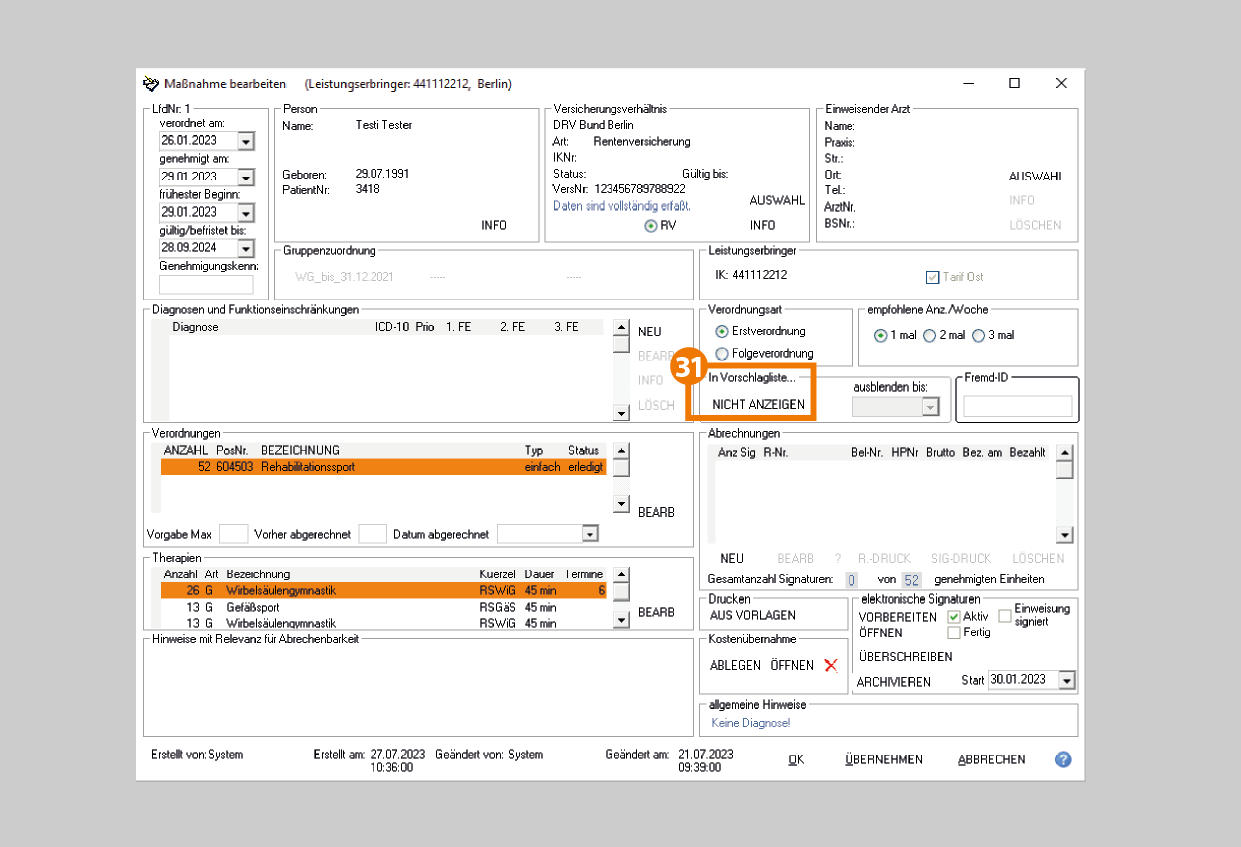This screenshot has width=1241, height=847.
Task: Expand the gültig/befristet bis date dropdown
Action: pyautogui.click(x=246, y=248)
